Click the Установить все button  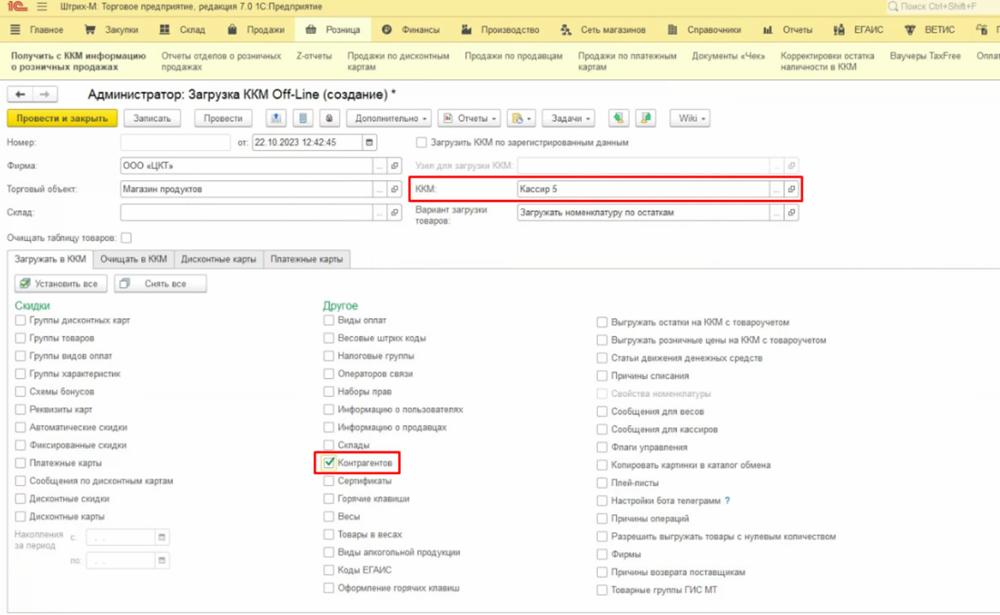tap(57, 284)
